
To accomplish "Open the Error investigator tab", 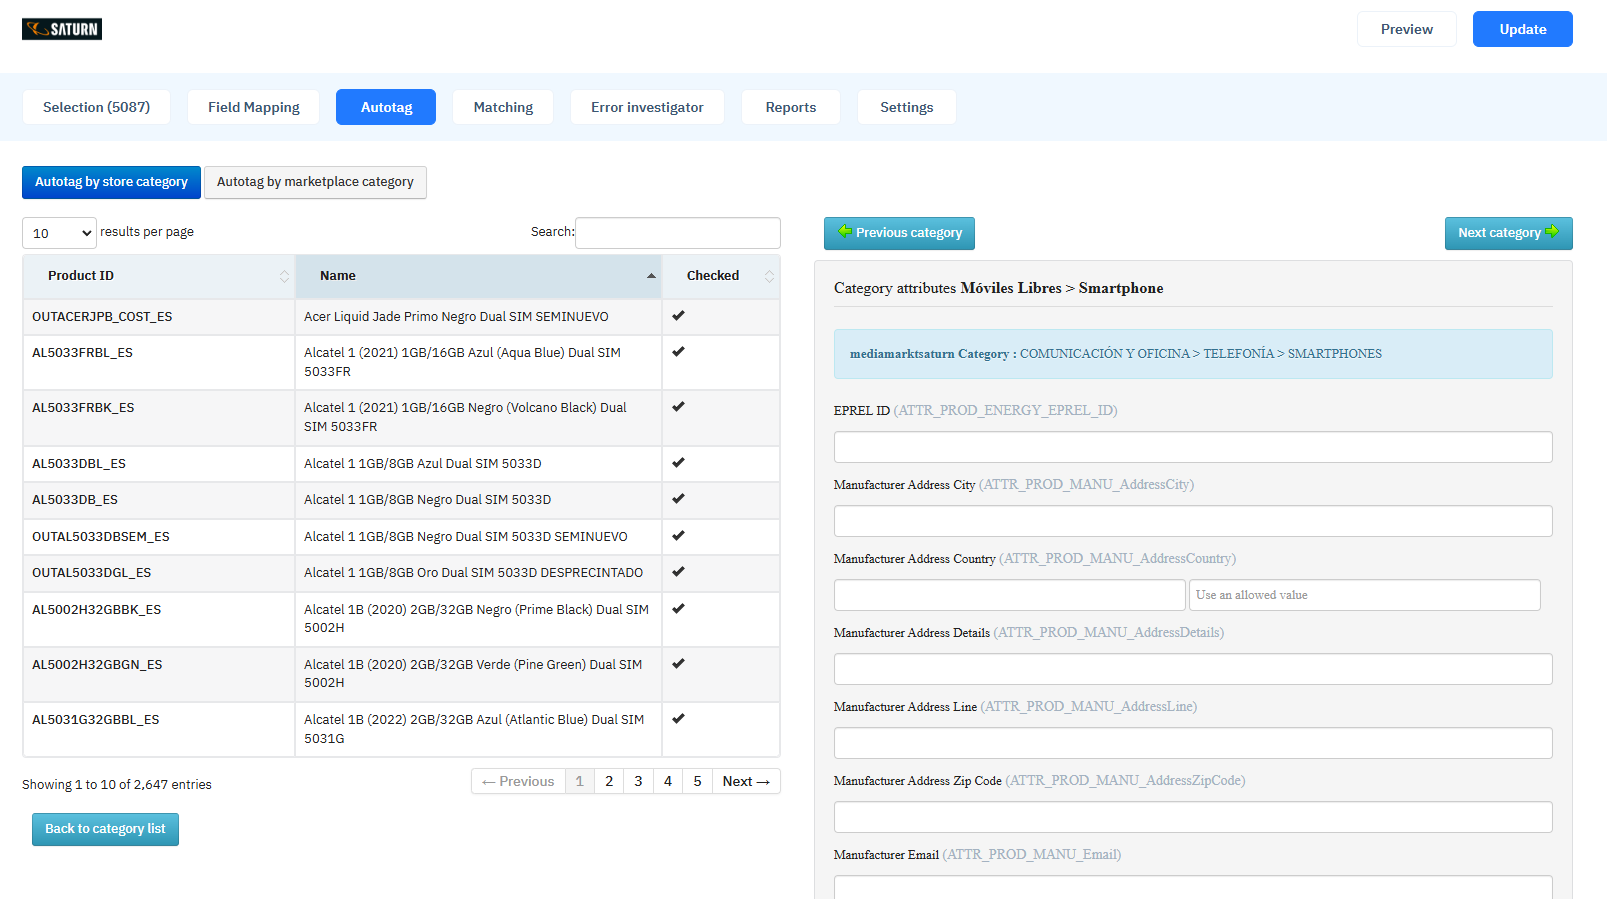I will coord(647,107).
